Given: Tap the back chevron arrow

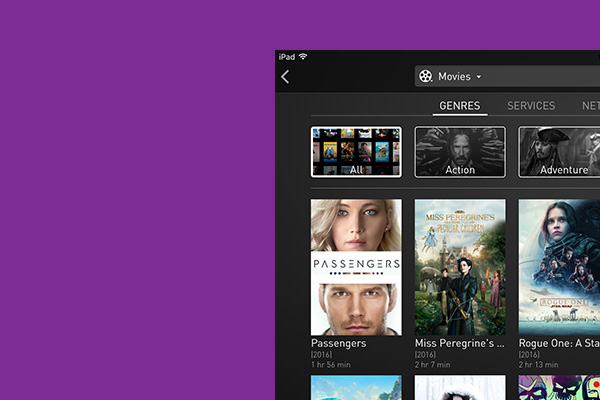Looking at the screenshot, I should pyautogui.click(x=285, y=77).
